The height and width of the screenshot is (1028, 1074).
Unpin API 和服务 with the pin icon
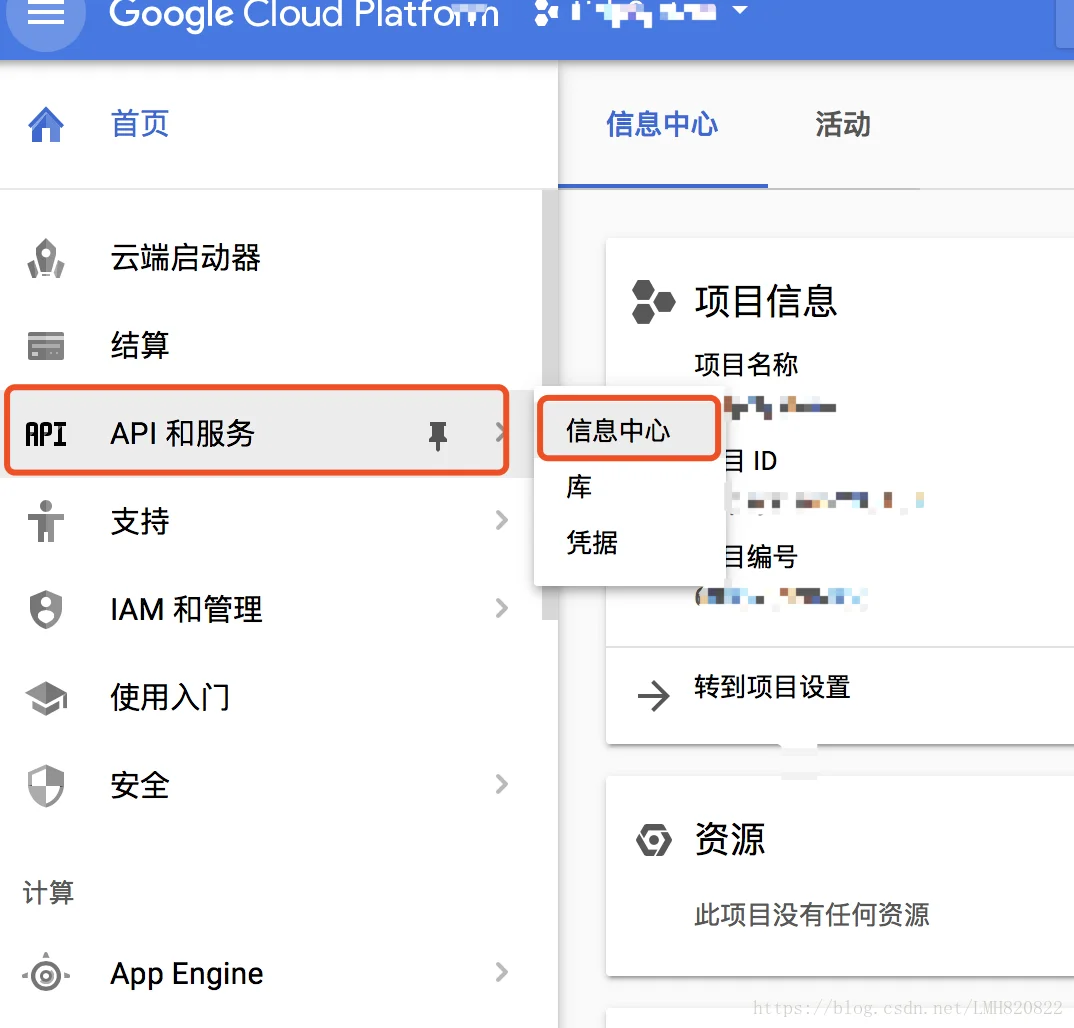pos(438,436)
